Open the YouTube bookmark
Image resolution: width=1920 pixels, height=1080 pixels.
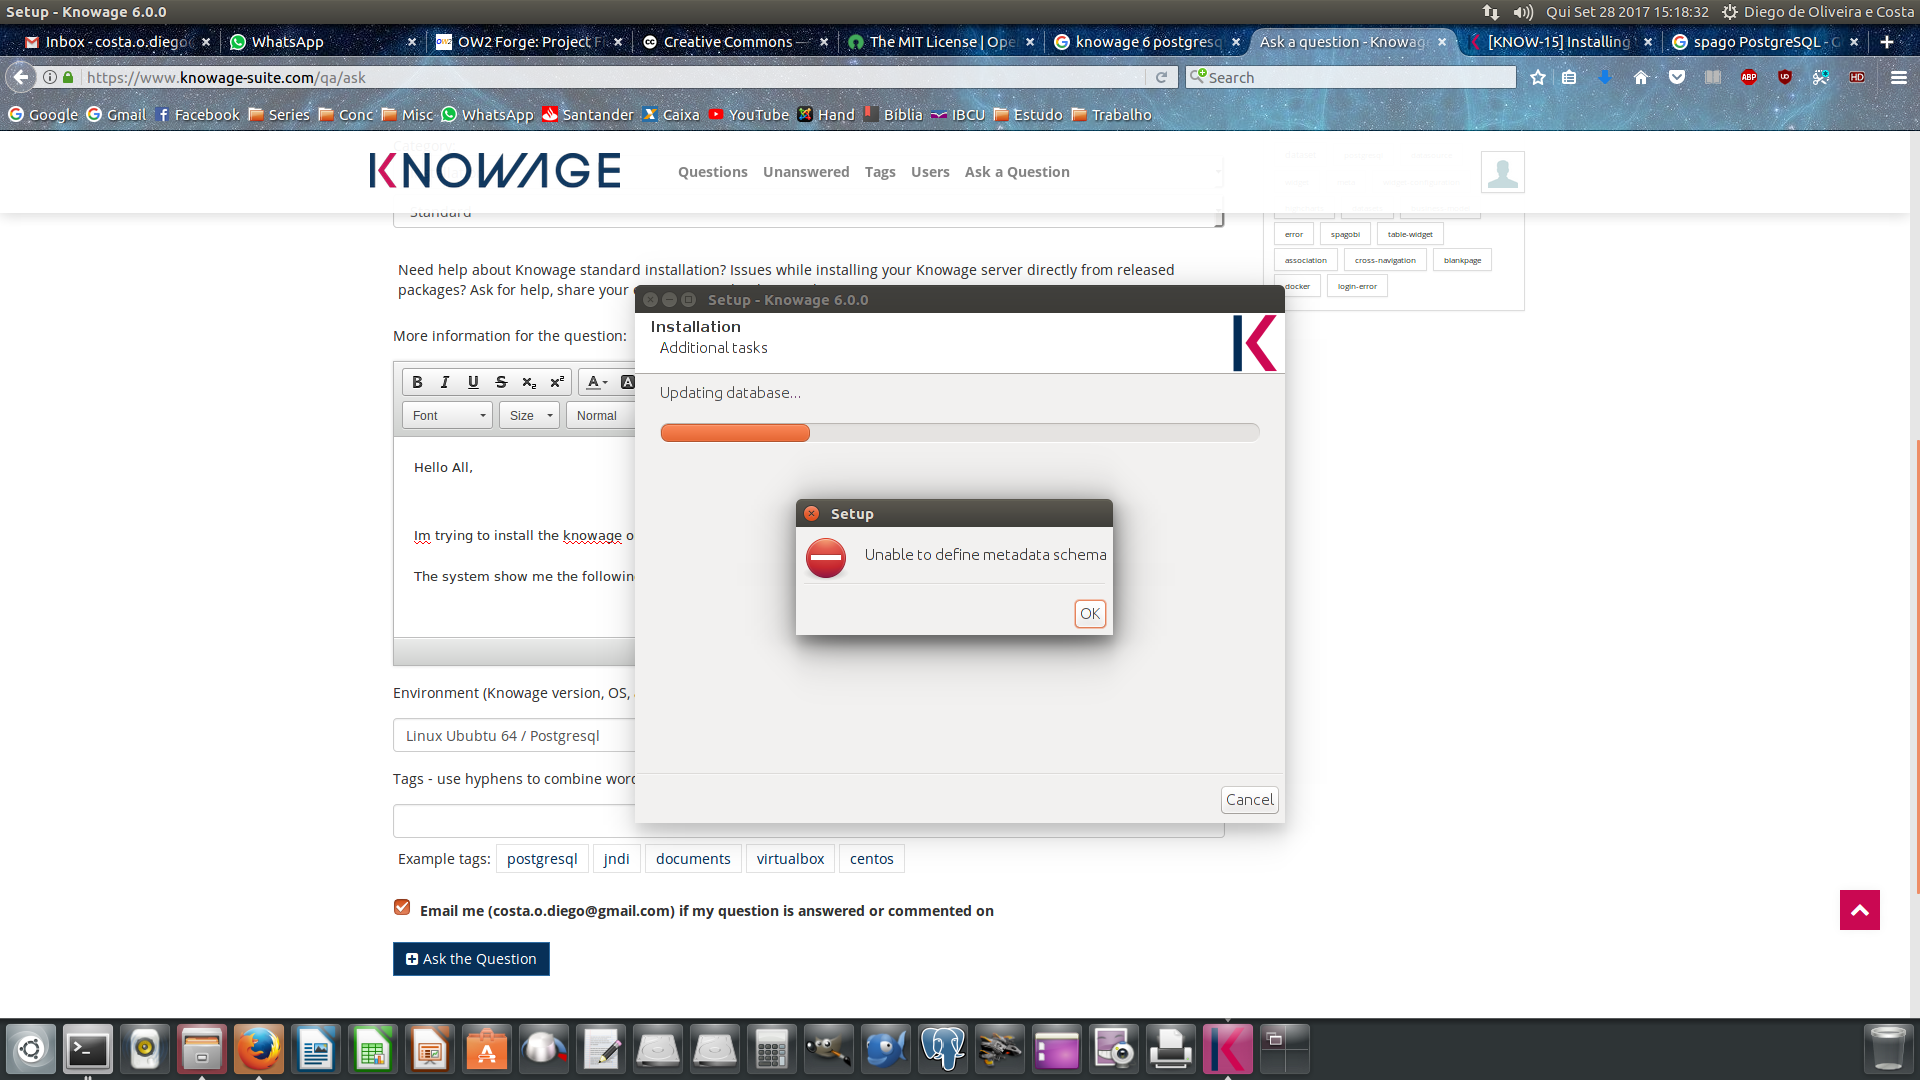(x=749, y=115)
